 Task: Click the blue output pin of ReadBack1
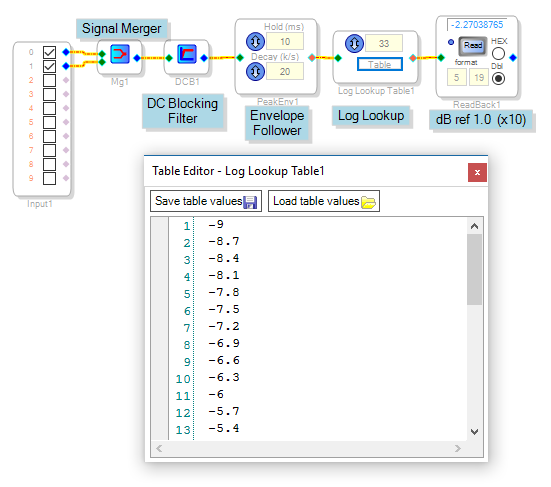coord(513,58)
